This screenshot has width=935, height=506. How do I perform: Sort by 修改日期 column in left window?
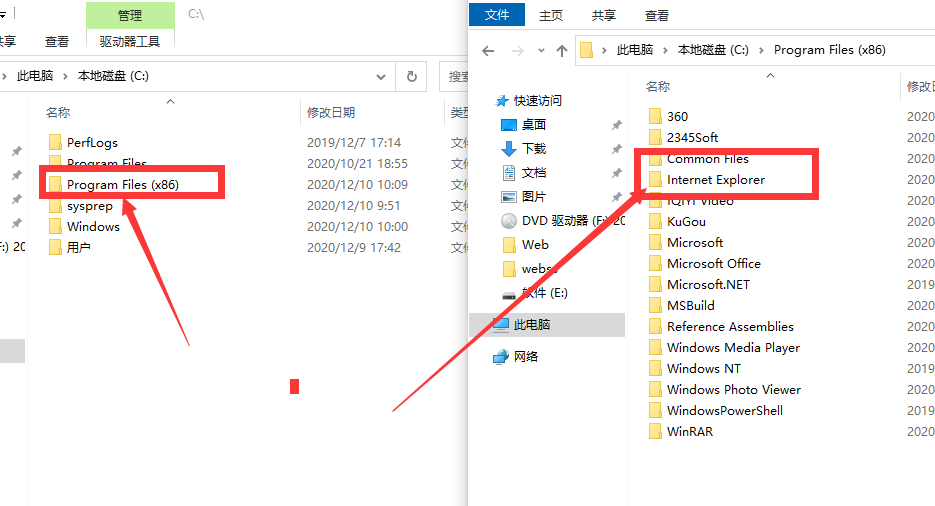tap(331, 112)
